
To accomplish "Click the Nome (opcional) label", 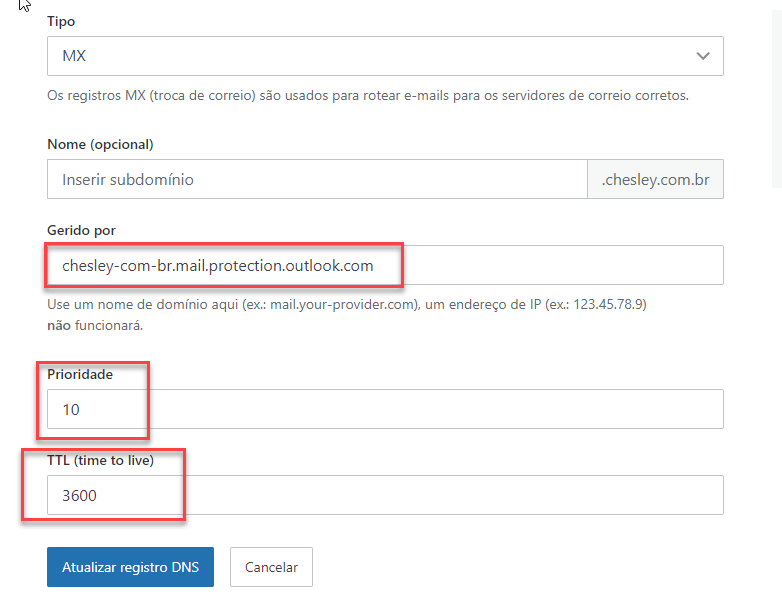I will point(100,144).
